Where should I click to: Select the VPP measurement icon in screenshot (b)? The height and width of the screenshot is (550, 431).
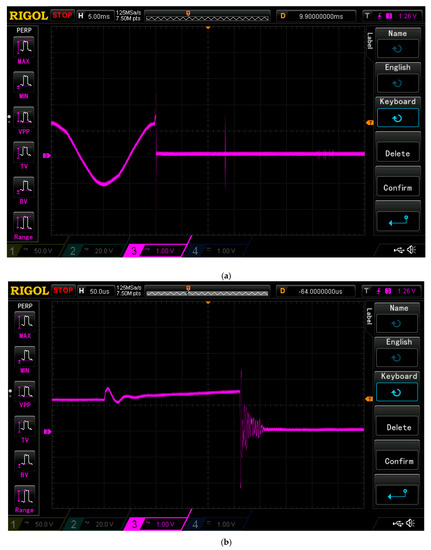click(25, 391)
